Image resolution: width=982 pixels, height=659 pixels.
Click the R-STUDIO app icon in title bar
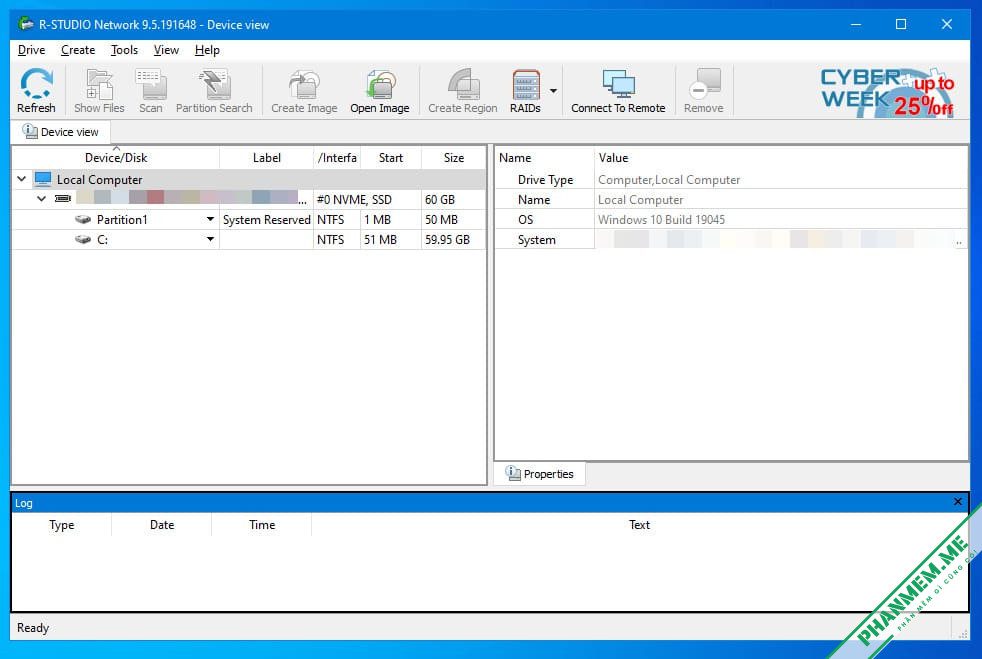(26, 24)
